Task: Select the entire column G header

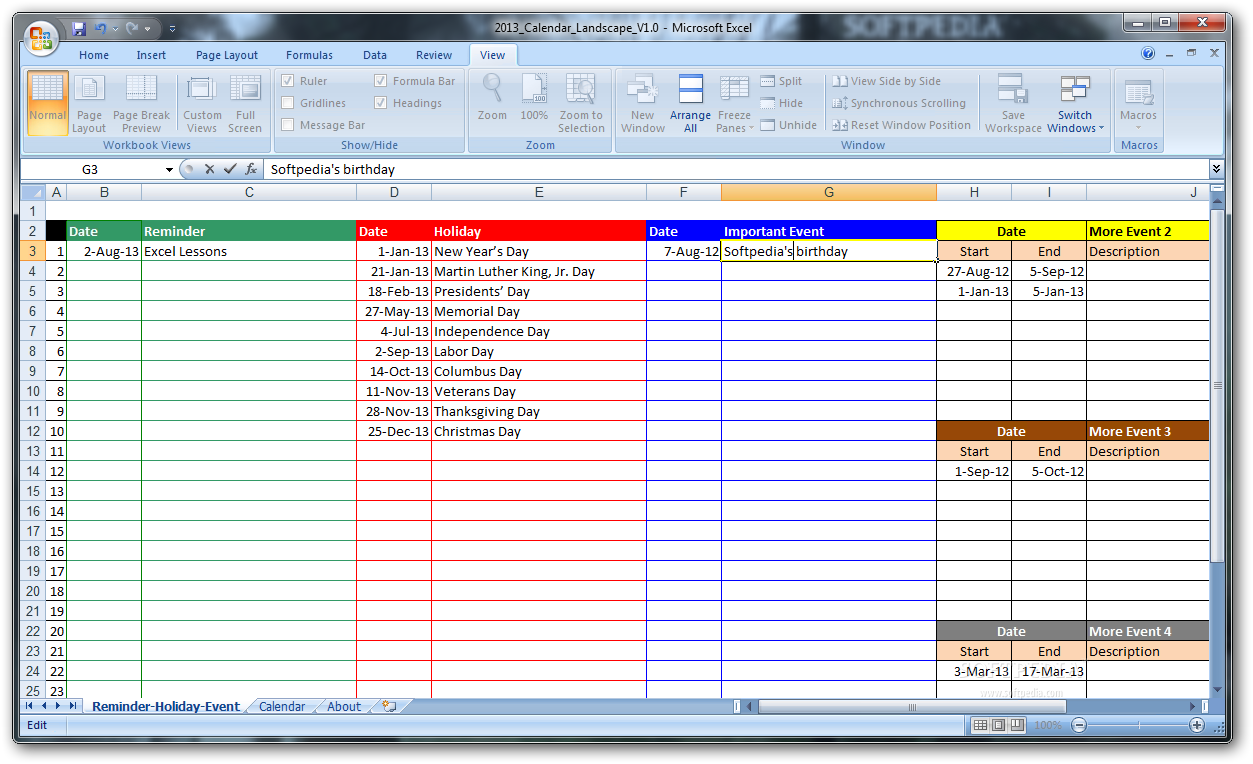Action: point(829,192)
